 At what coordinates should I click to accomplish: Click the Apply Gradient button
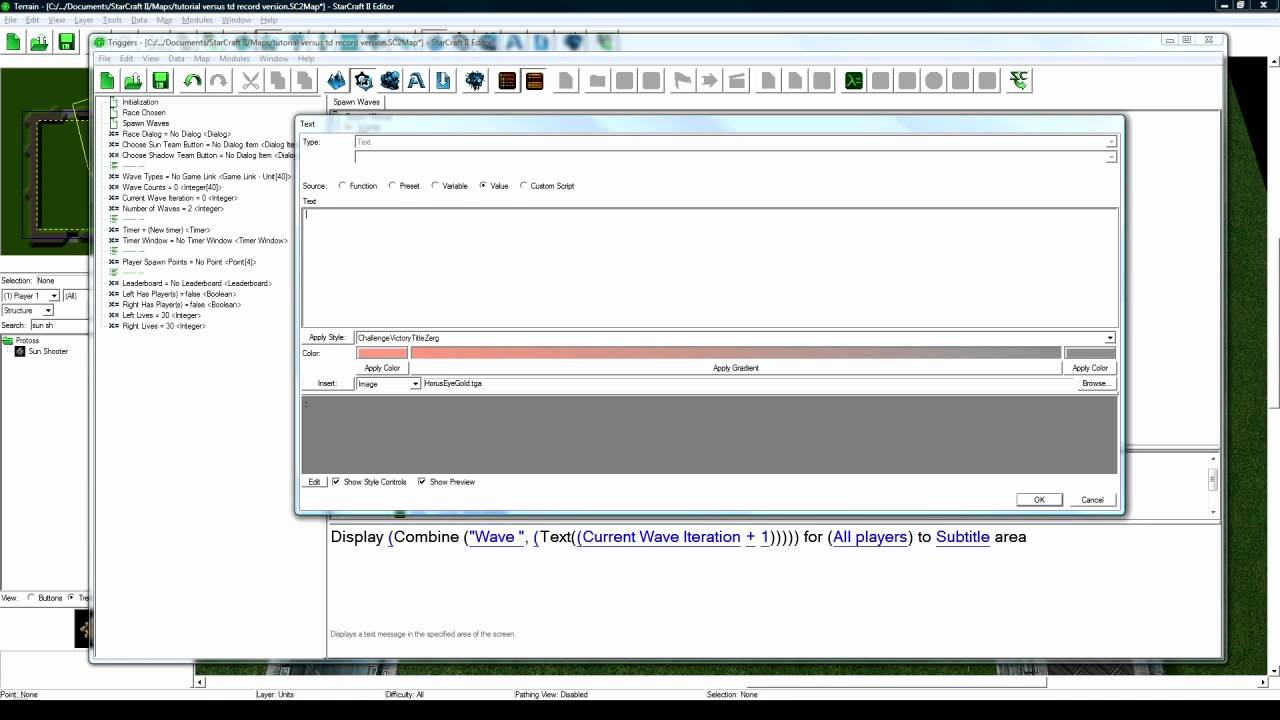pyautogui.click(x=736, y=368)
